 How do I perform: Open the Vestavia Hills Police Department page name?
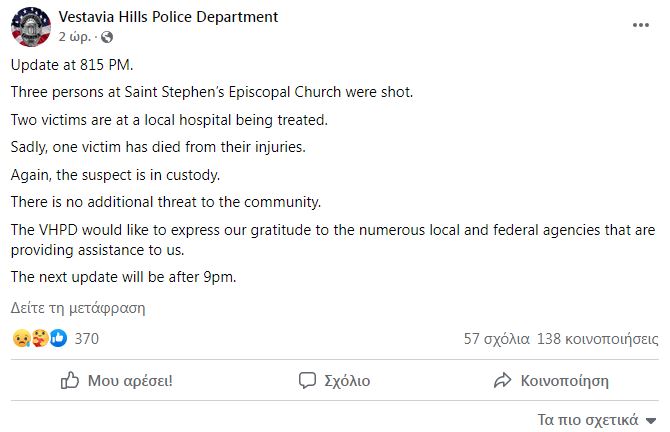click(x=168, y=17)
